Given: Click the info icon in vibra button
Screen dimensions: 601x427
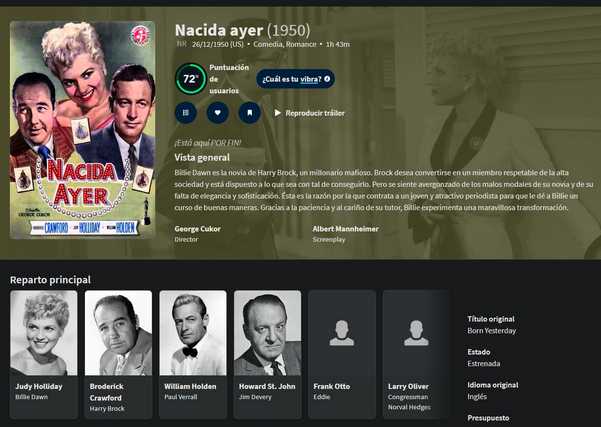Looking at the screenshot, I should click(327, 79).
